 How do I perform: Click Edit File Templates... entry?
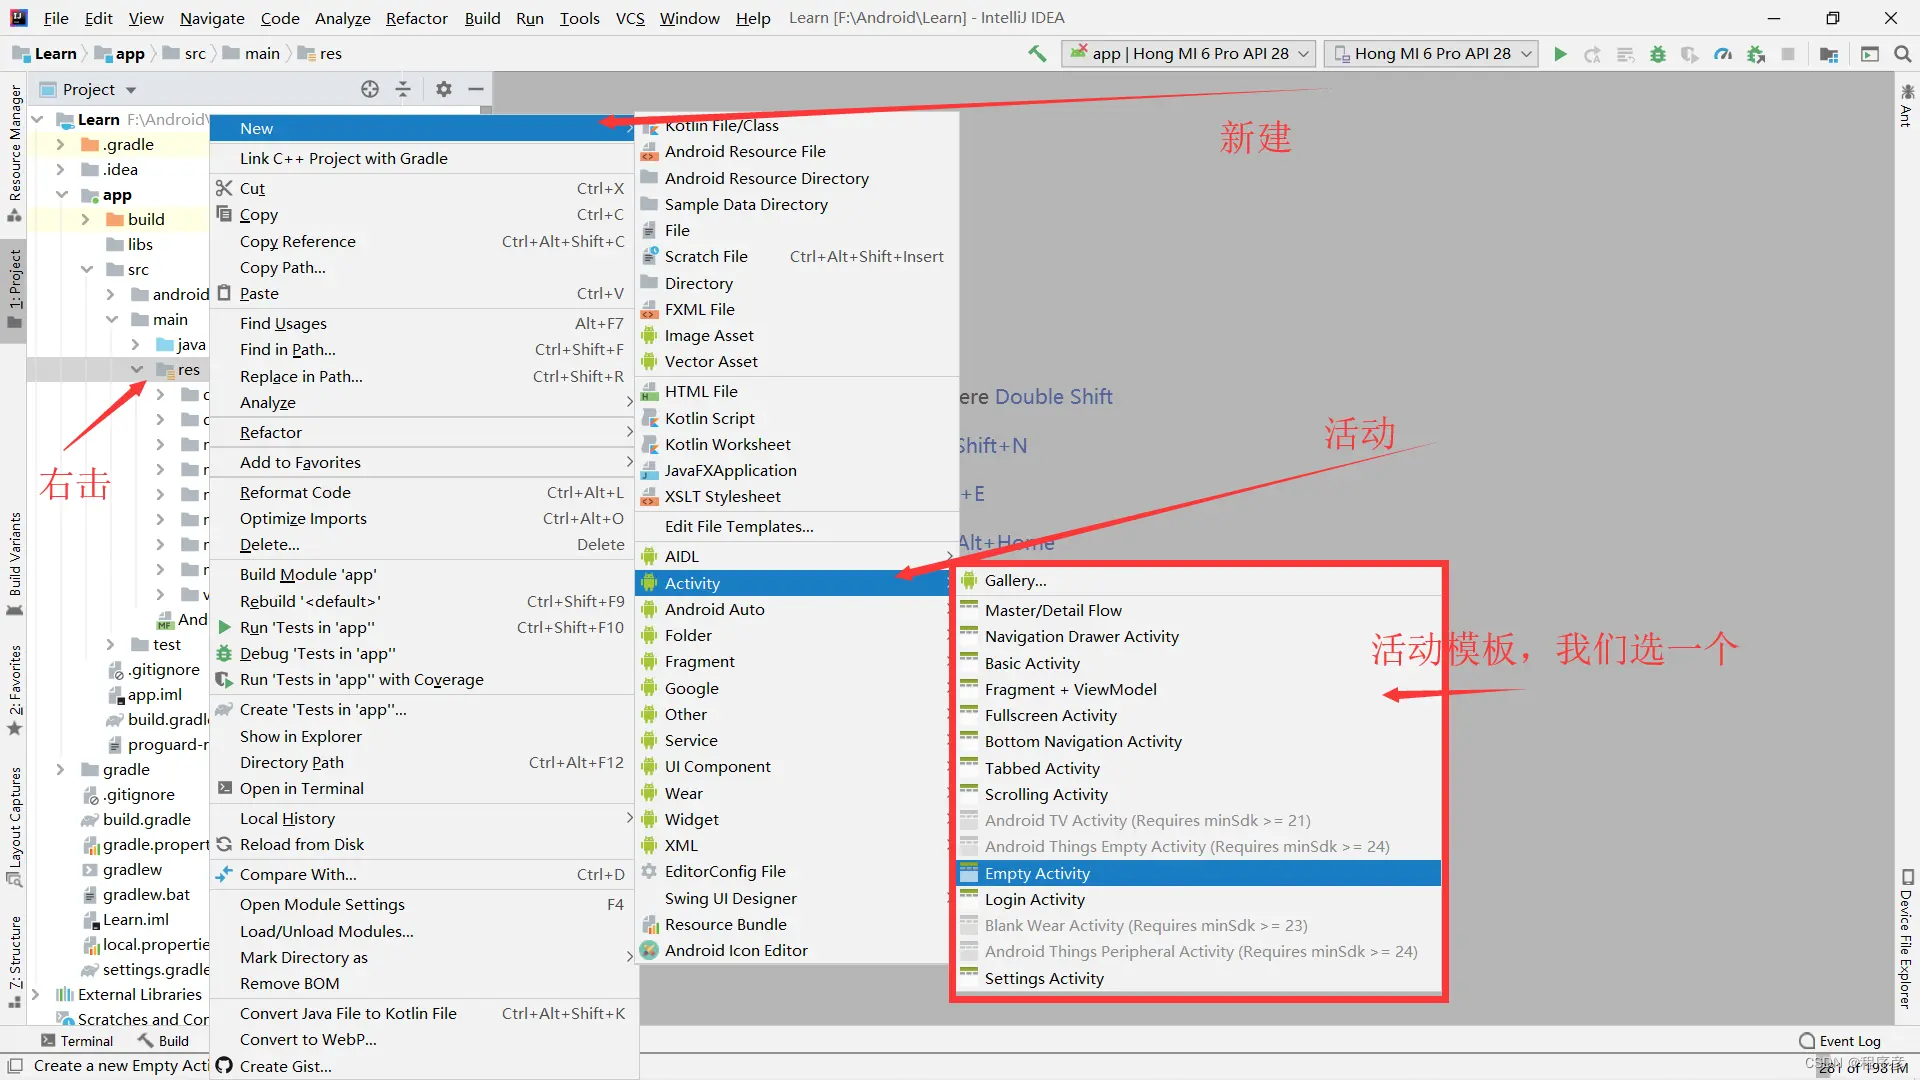pyautogui.click(x=739, y=526)
